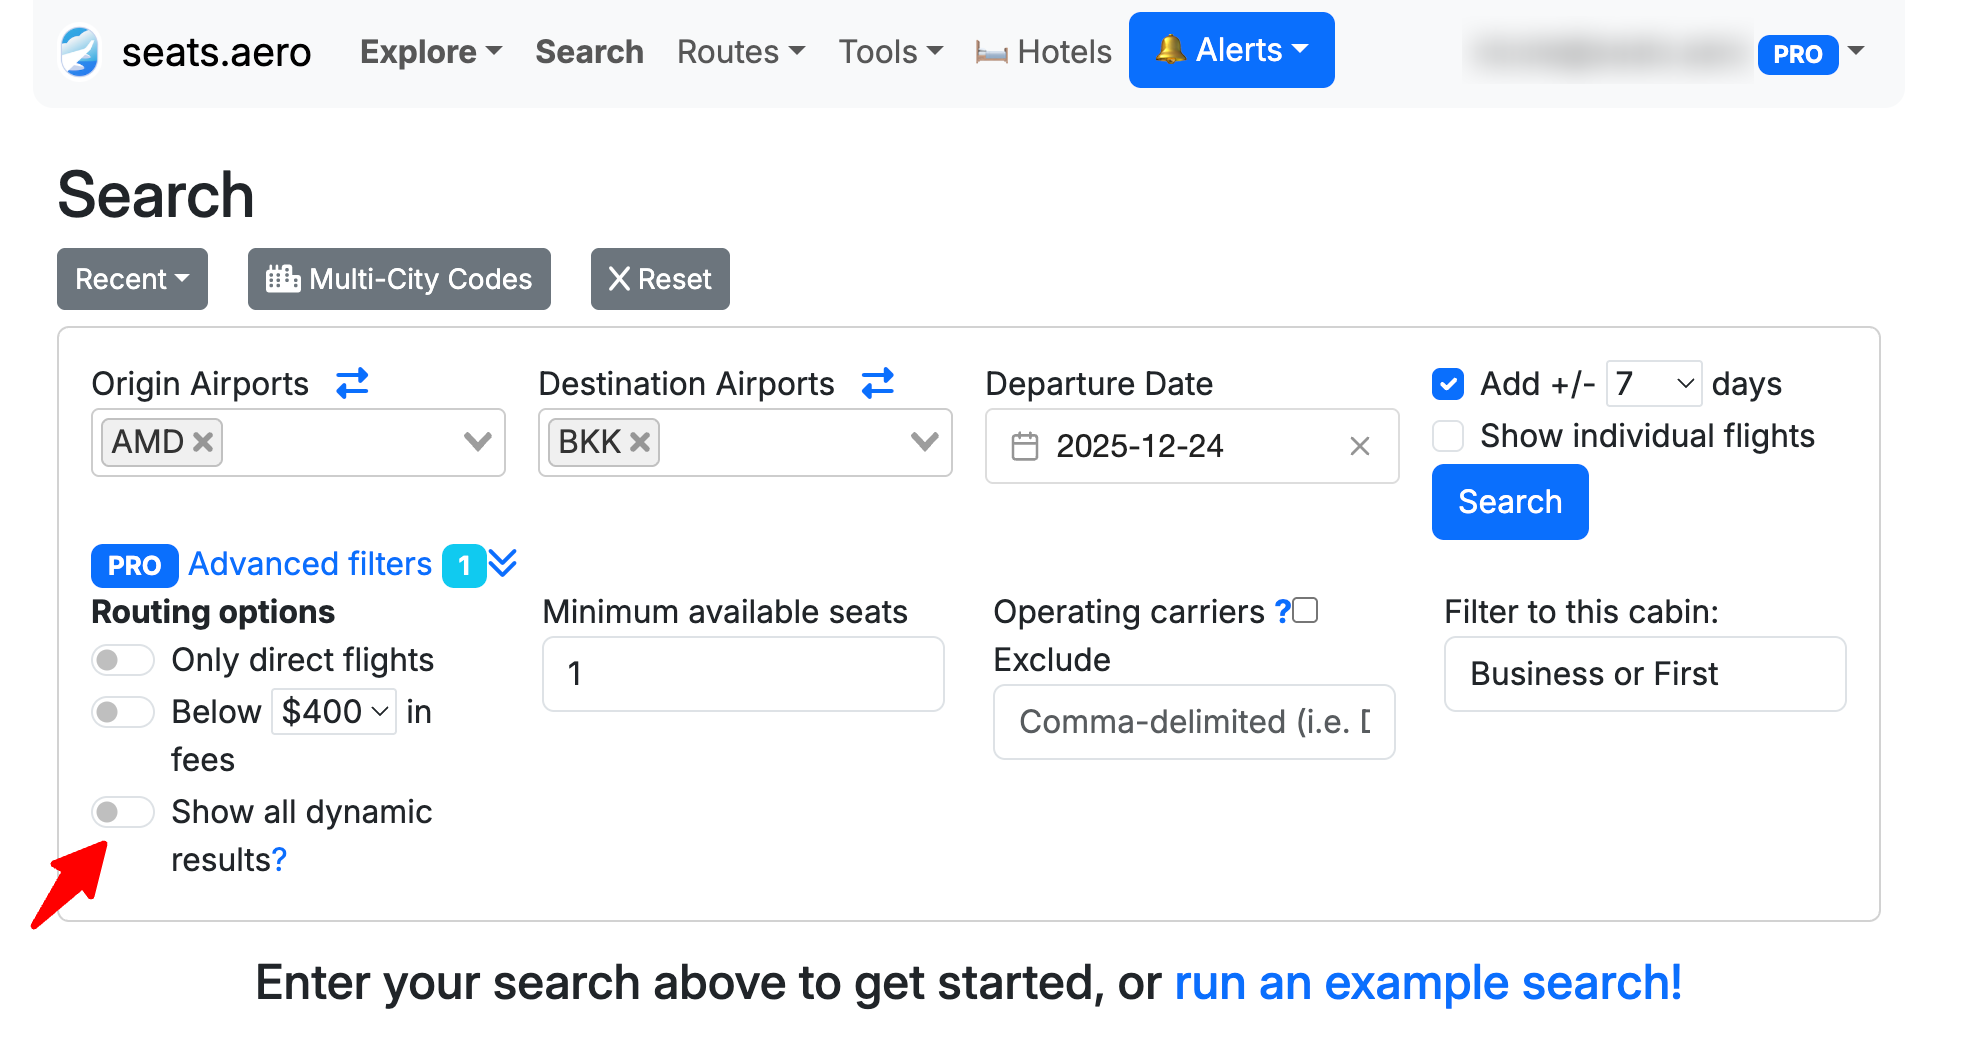This screenshot has height=1052, width=1980.
Task: Click the blue Search button
Action: pyautogui.click(x=1510, y=502)
